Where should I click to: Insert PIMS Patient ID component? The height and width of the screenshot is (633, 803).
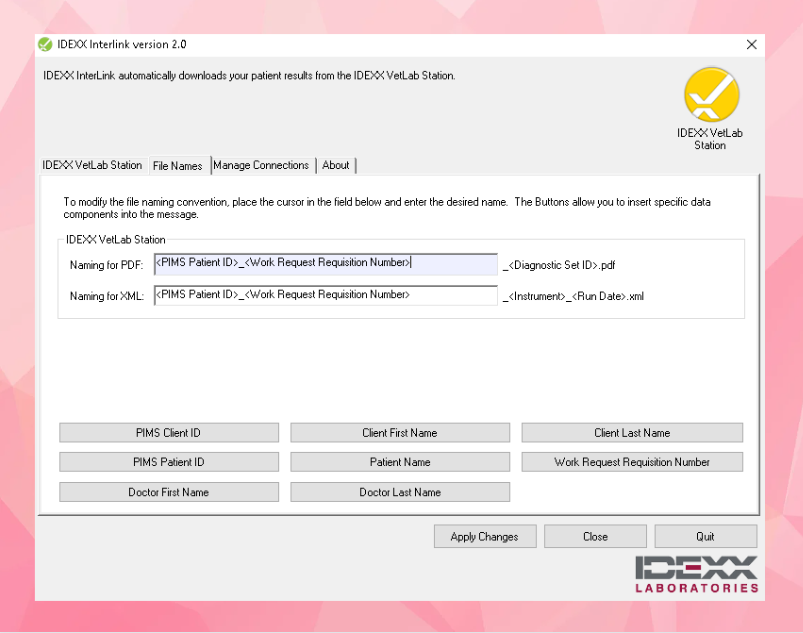point(169,462)
